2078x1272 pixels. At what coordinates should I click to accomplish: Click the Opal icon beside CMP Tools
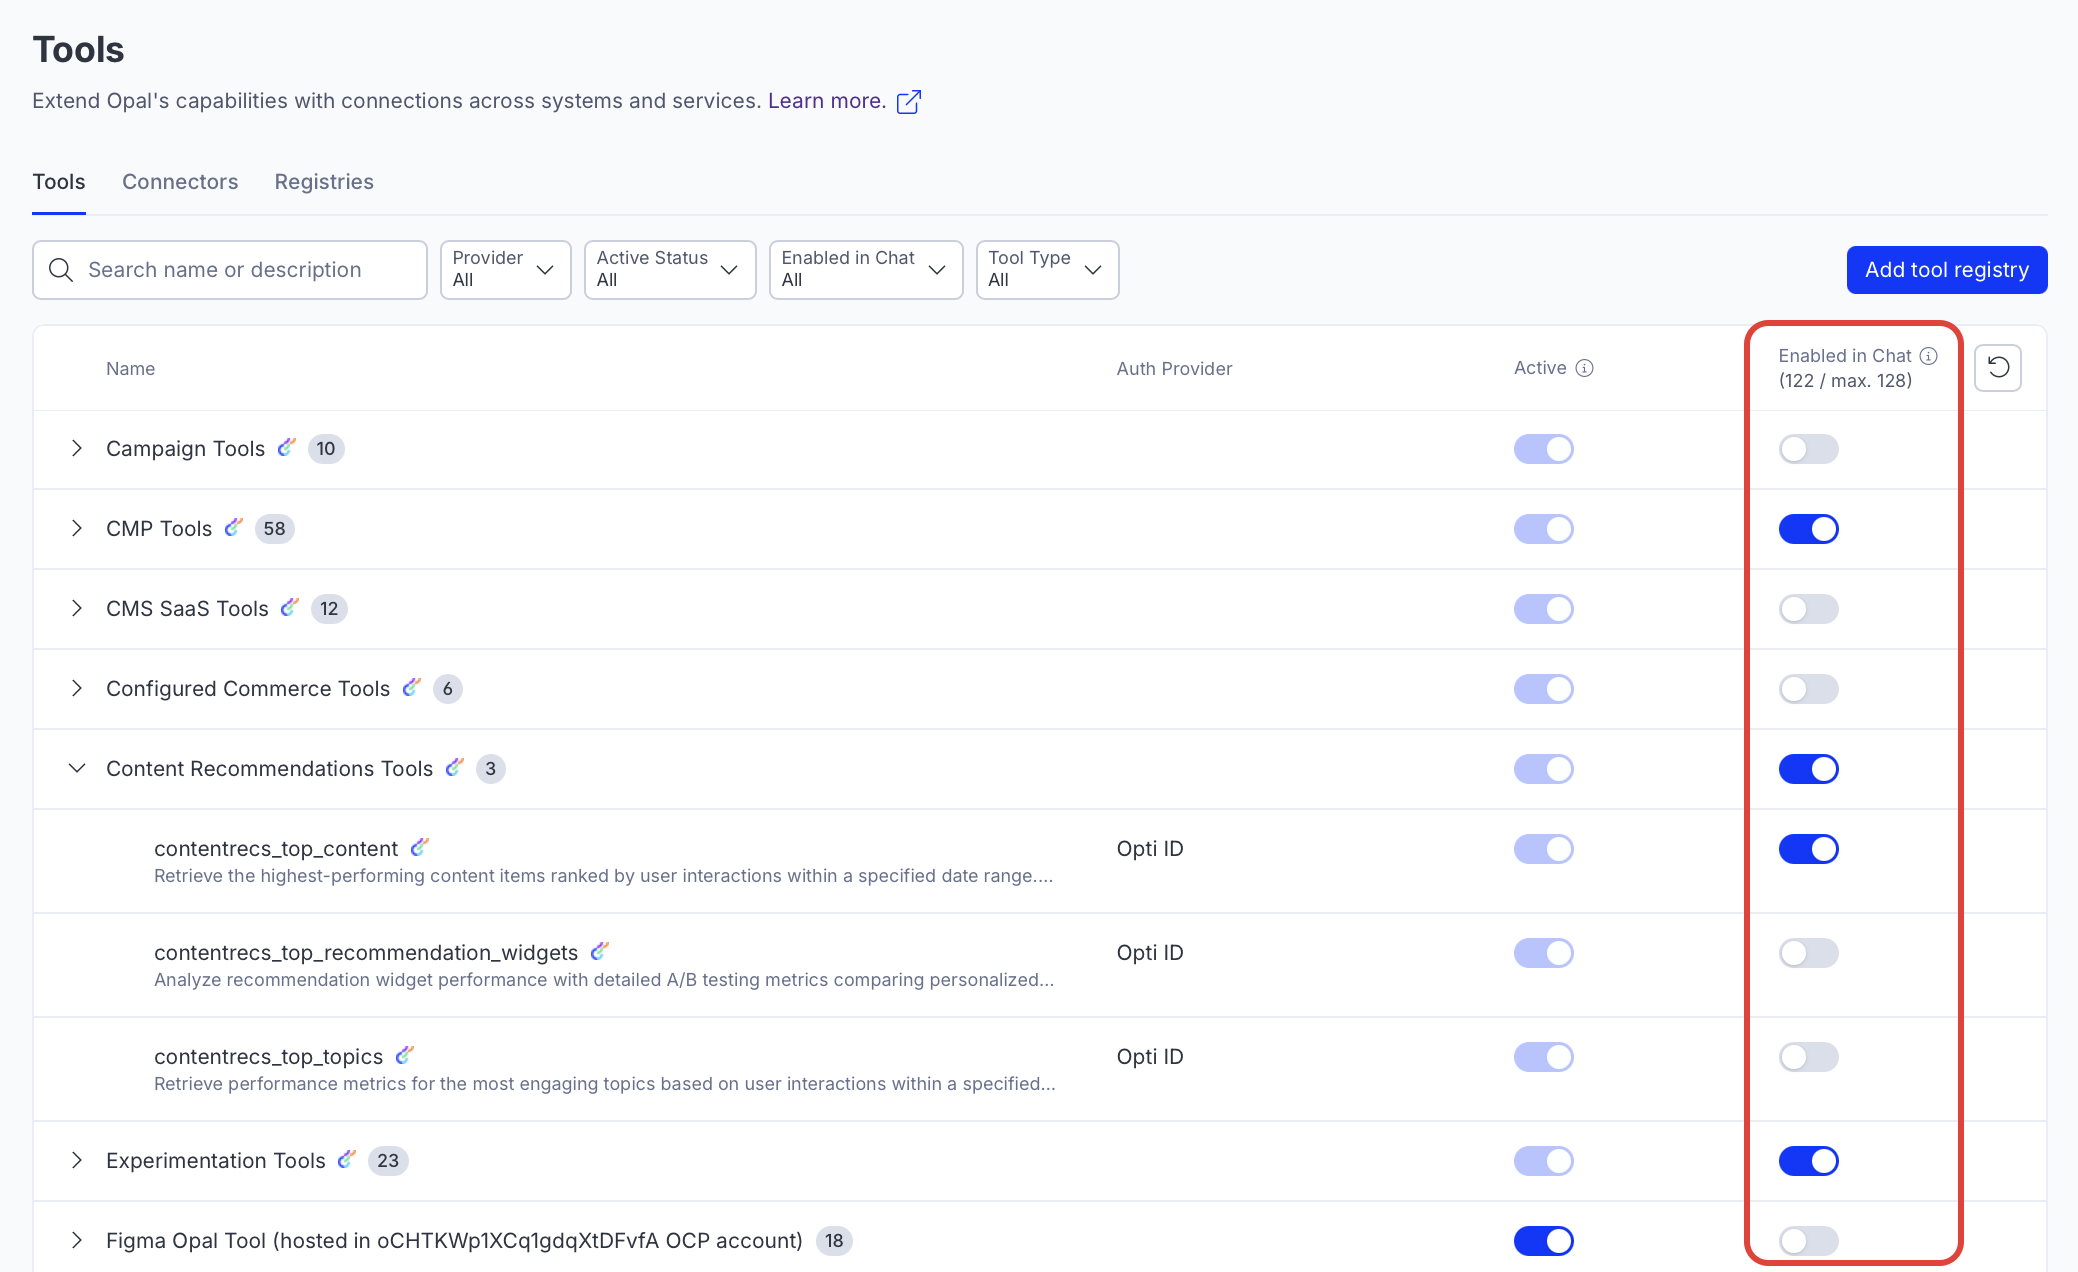pos(233,527)
